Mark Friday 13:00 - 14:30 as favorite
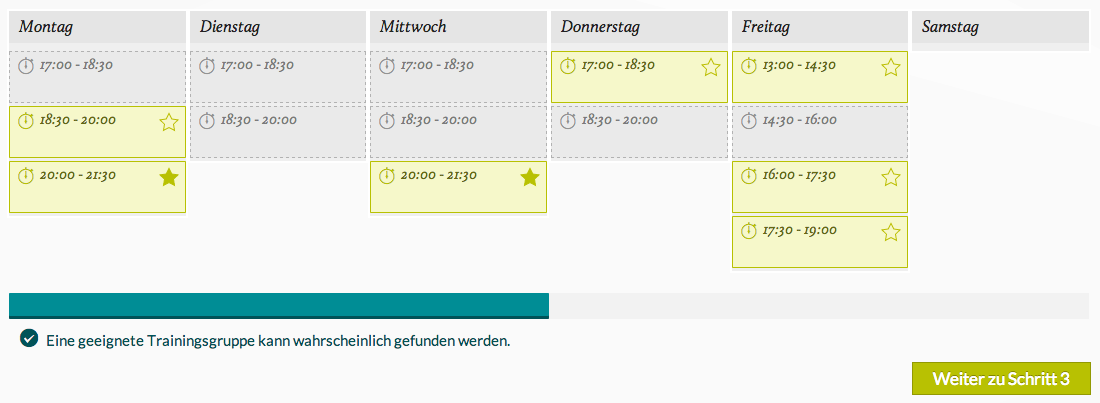The height and width of the screenshot is (403, 1100). tap(891, 67)
